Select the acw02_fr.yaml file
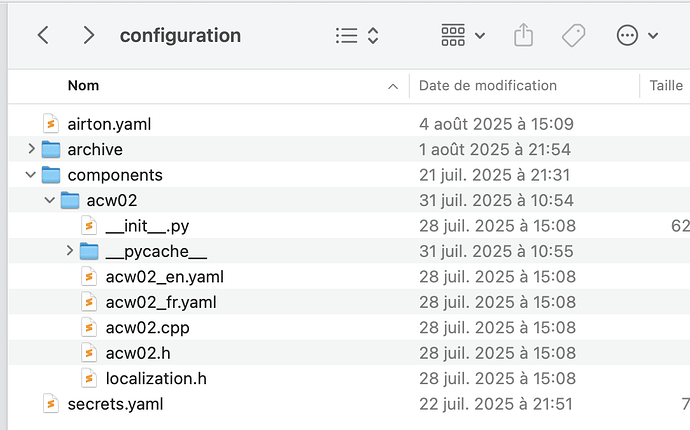 160,302
